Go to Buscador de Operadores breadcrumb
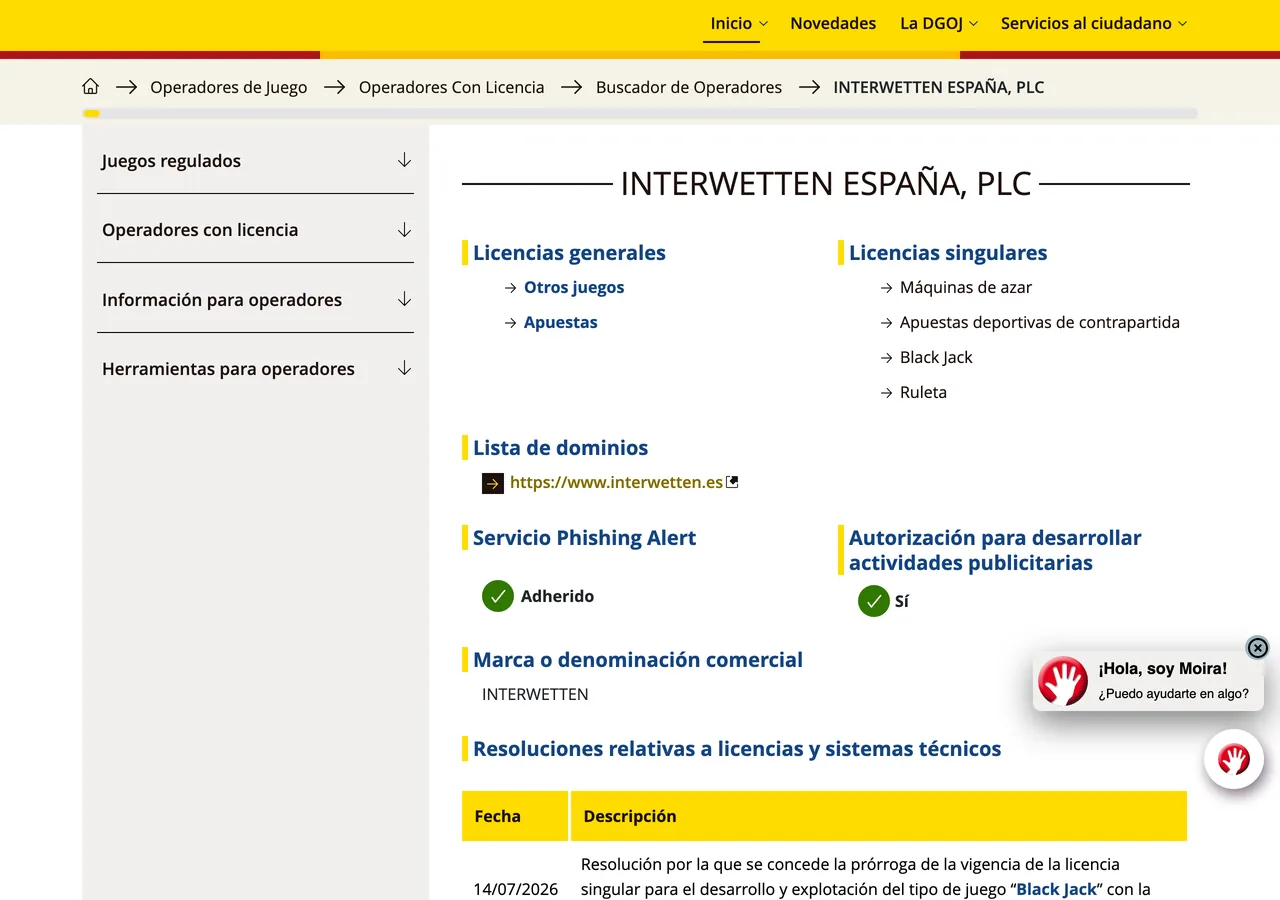This screenshot has height=900, width=1280. [x=689, y=87]
